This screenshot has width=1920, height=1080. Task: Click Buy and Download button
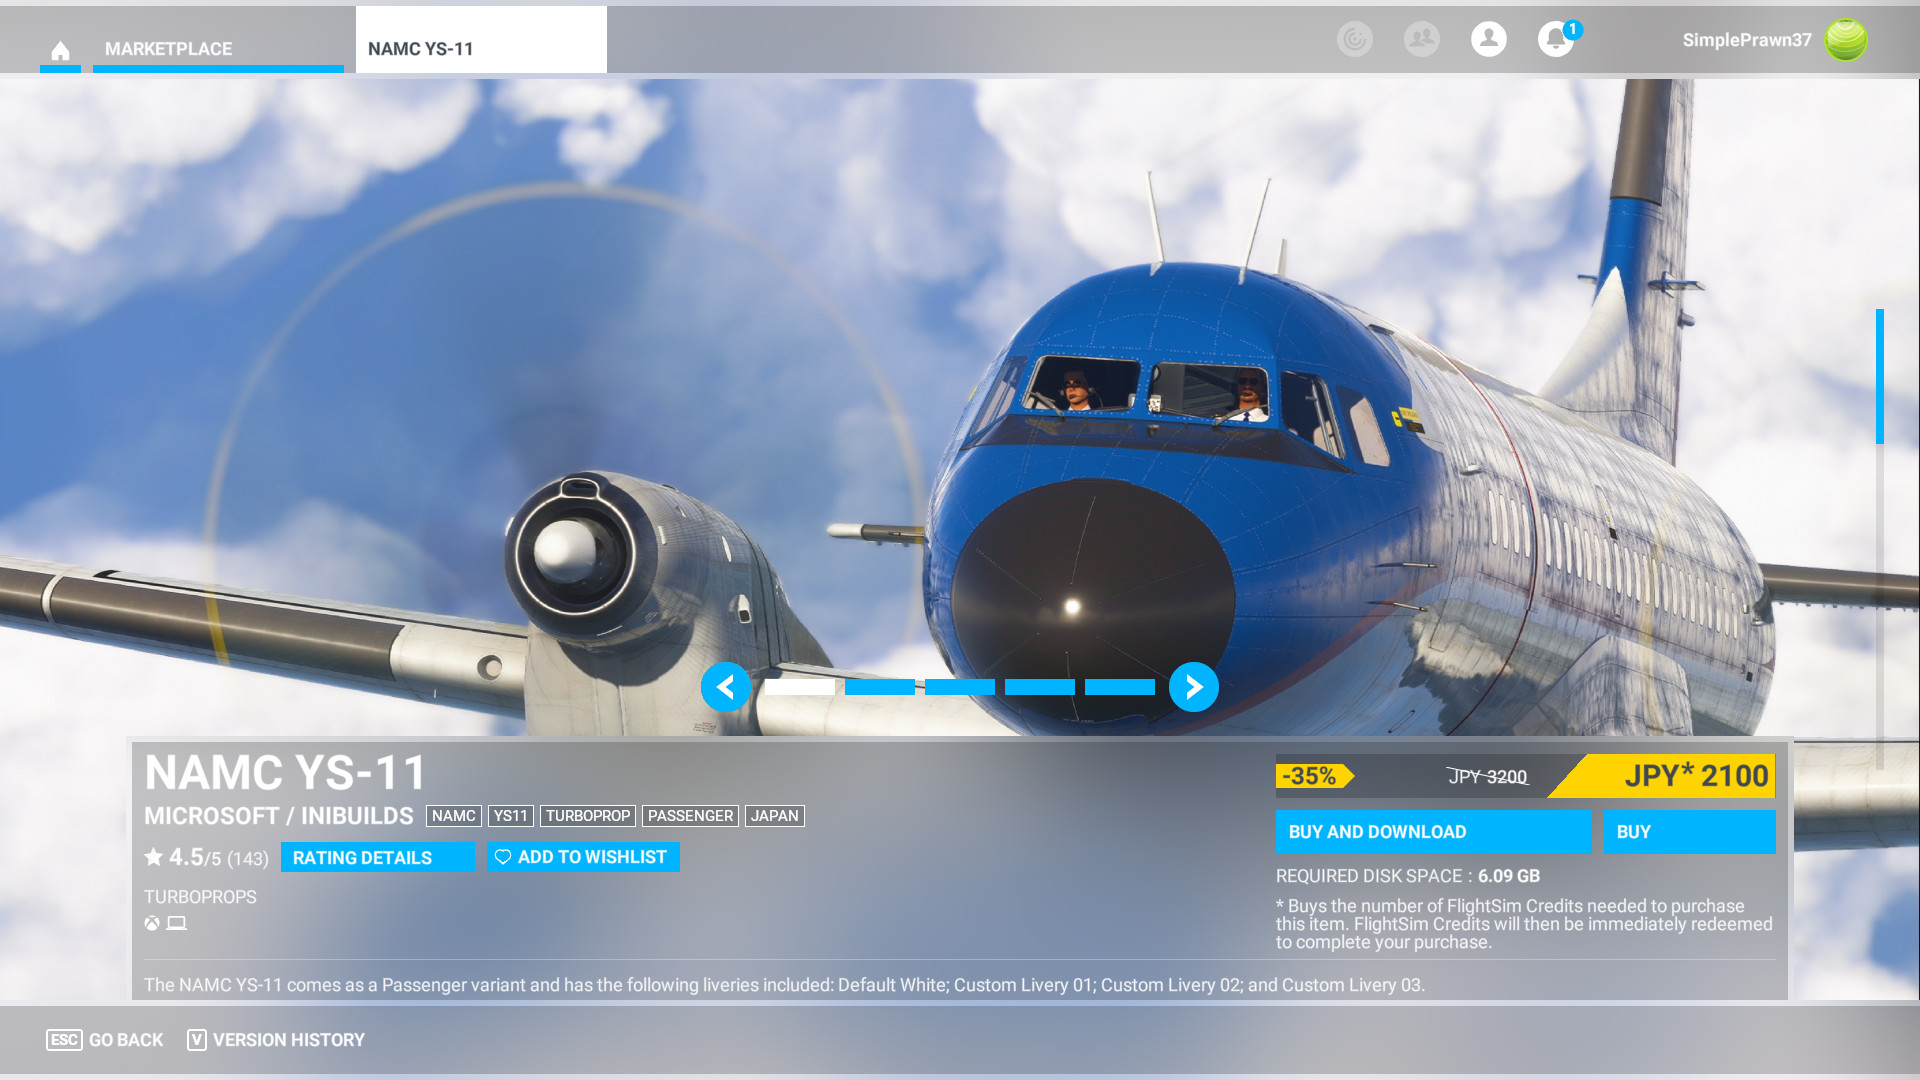[x=1432, y=832]
